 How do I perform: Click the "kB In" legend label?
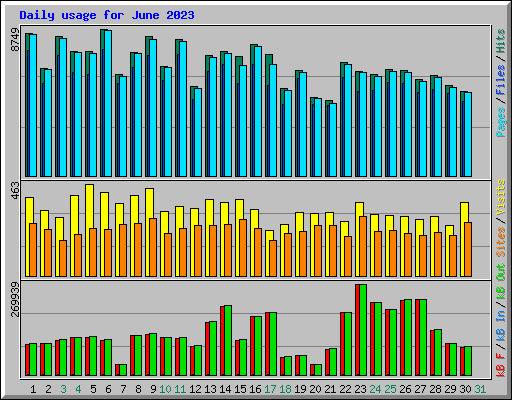tap(500, 326)
